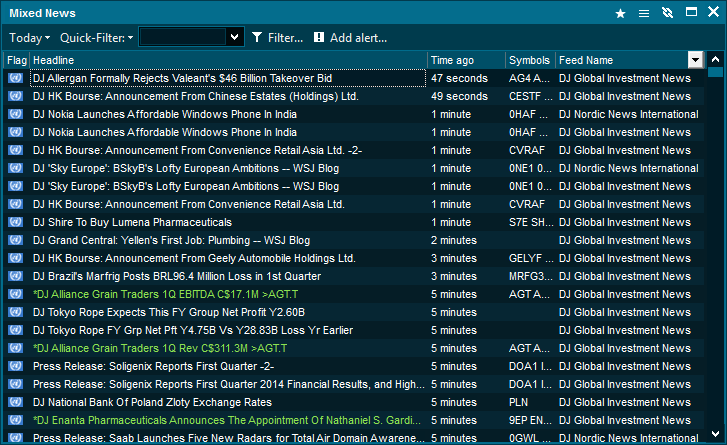Open Grand Central: Yellen's First Job headline
The height and width of the screenshot is (445, 727).
172,240
